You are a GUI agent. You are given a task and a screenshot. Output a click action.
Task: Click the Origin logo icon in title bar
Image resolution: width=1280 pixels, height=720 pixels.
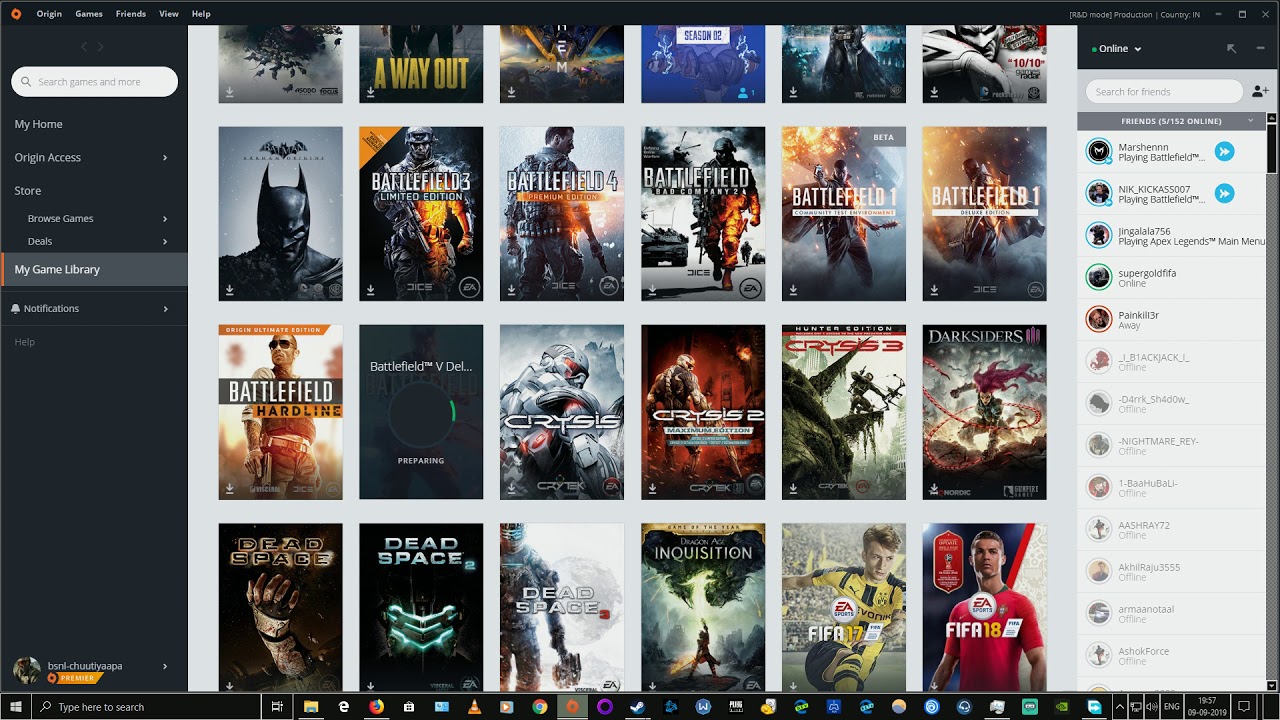(x=15, y=14)
